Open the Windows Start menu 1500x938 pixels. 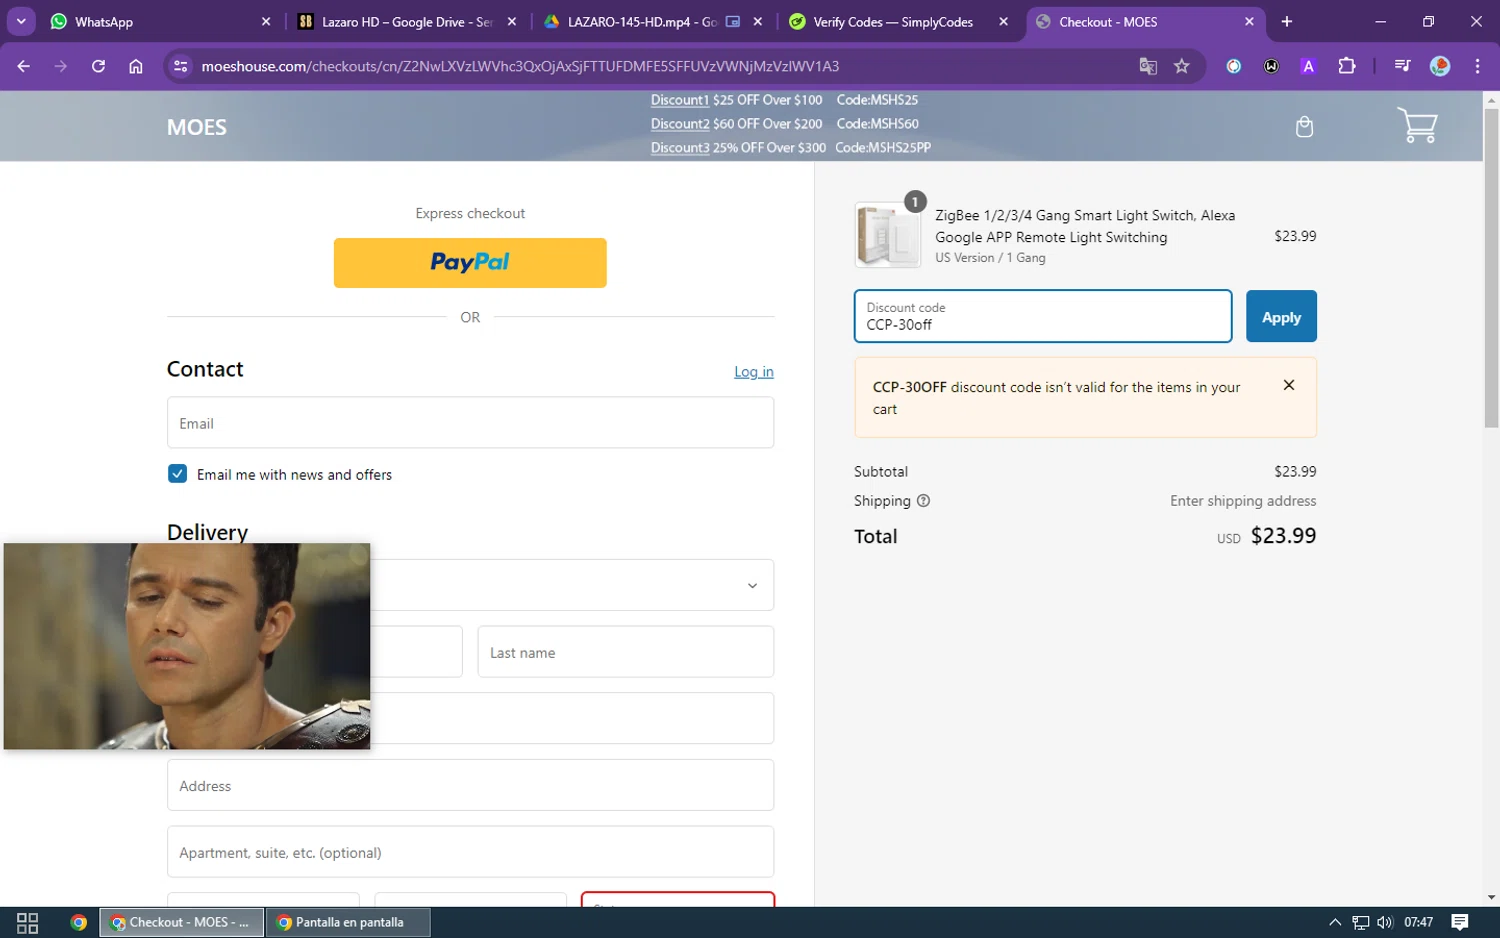tap(27, 922)
